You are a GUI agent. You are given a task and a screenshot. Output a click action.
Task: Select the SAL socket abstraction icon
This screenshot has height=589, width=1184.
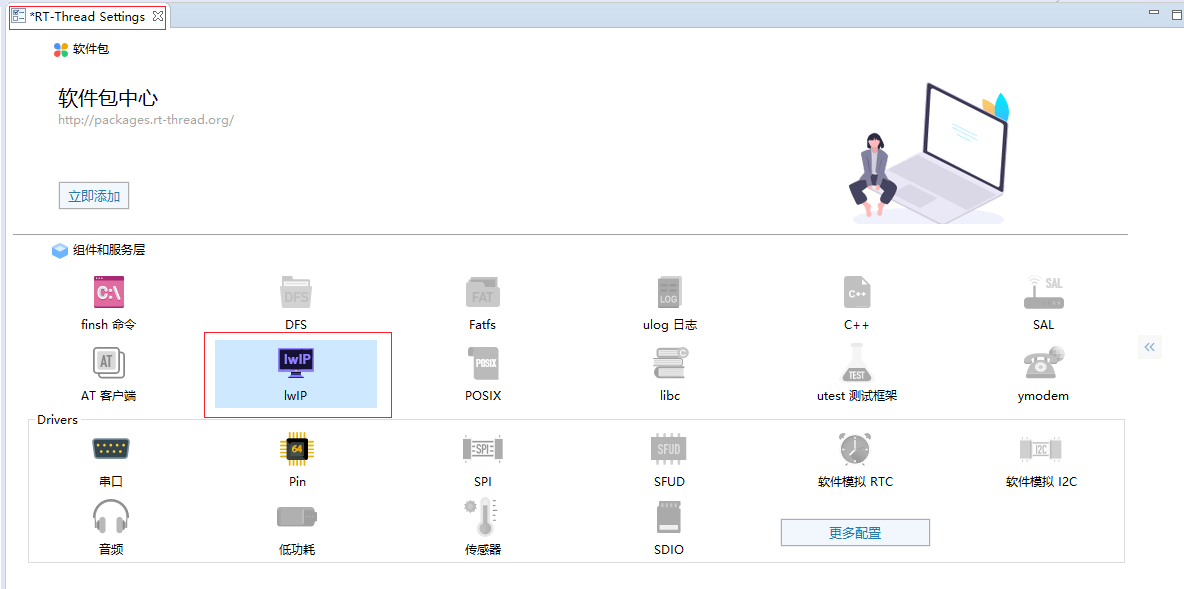click(x=1042, y=300)
